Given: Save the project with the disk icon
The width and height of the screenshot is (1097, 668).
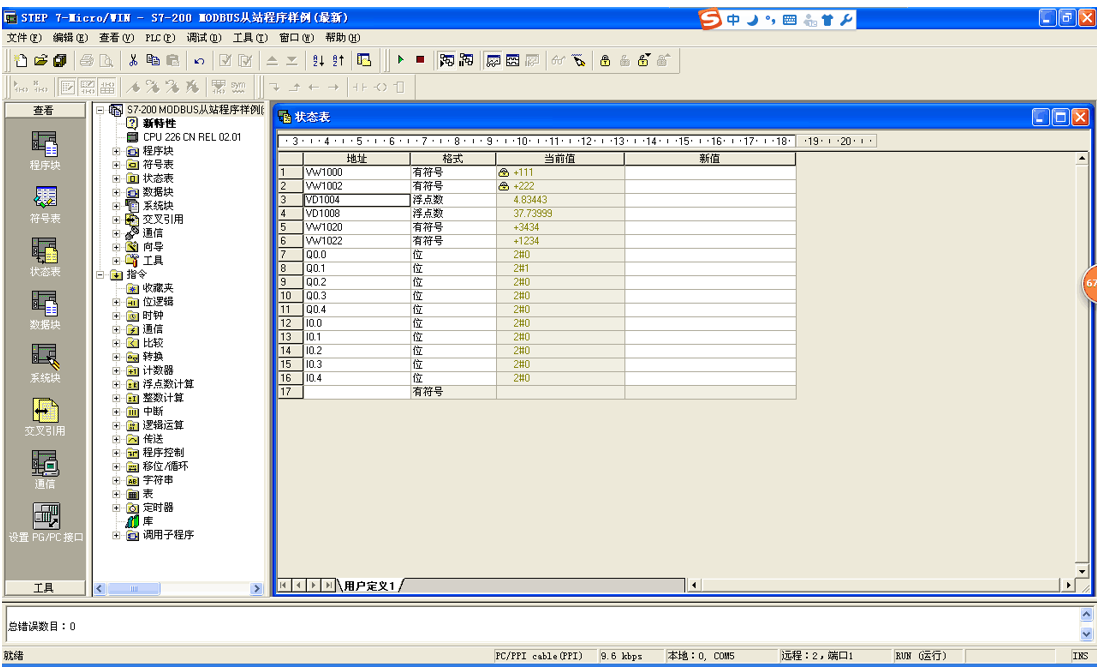Looking at the screenshot, I should pyautogui.click(x=60, y=60).
